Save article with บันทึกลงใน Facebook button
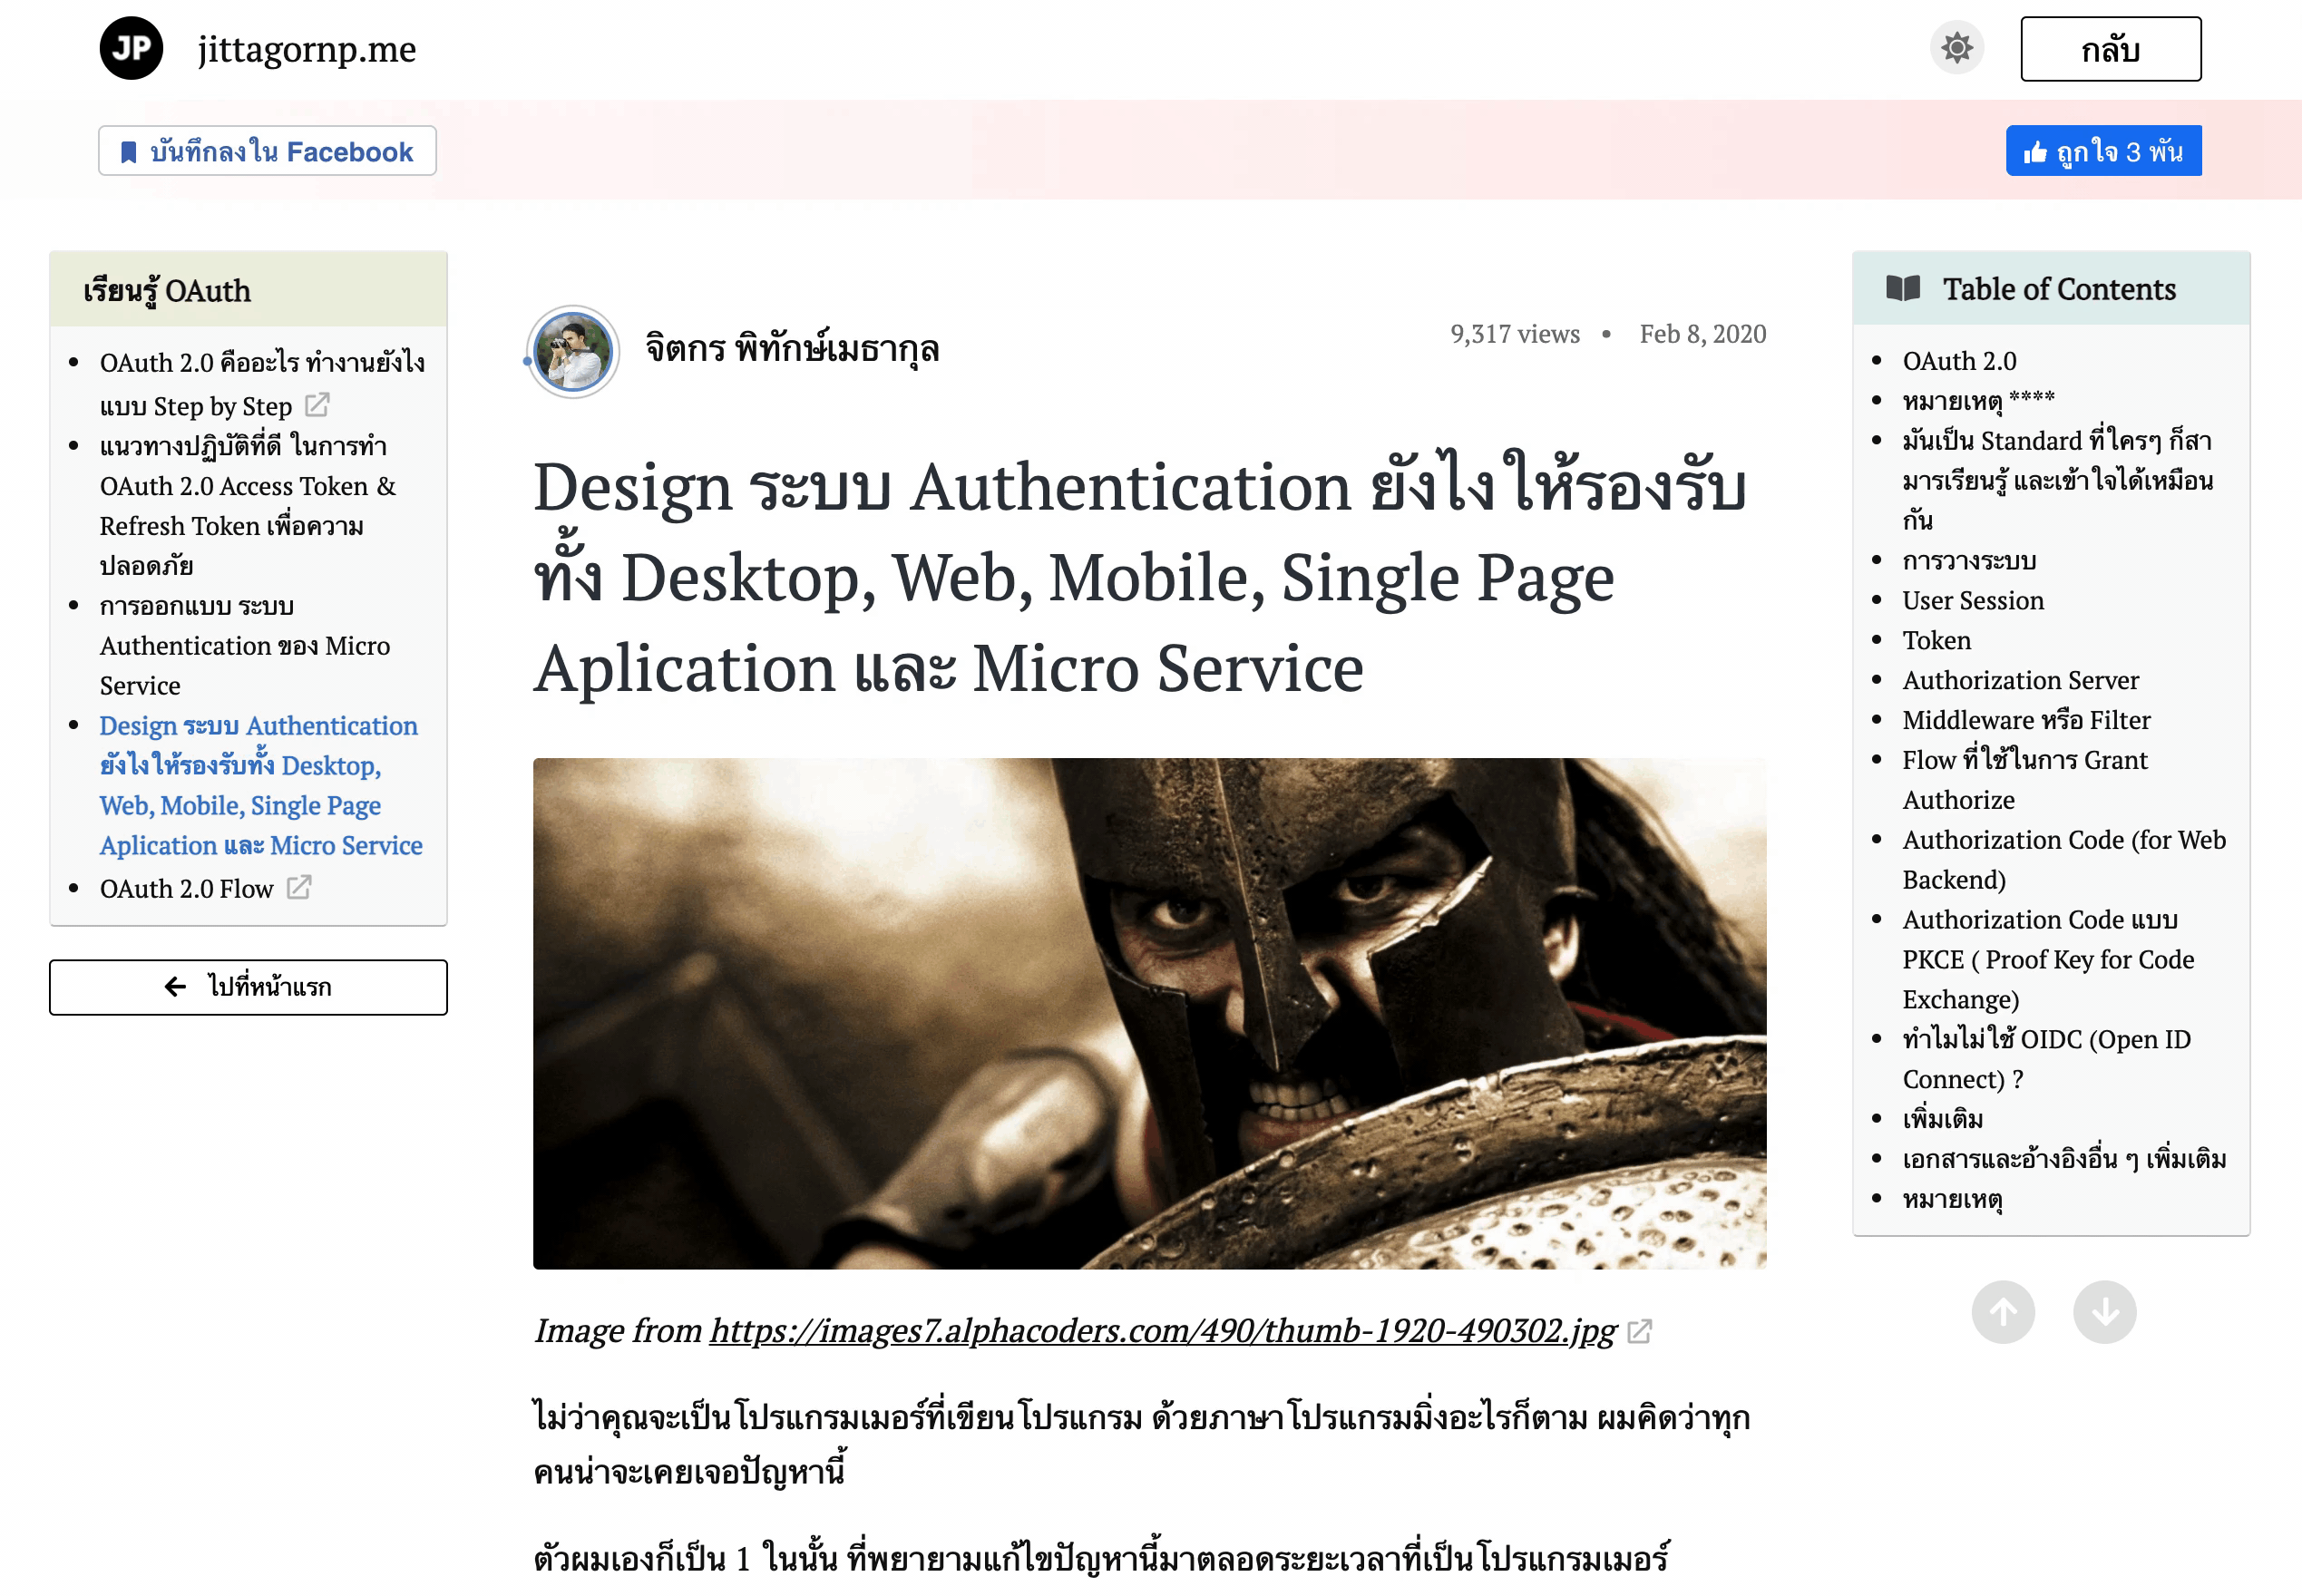The width and height of the screenshot is (2302, 1596). tap(267, 151)
